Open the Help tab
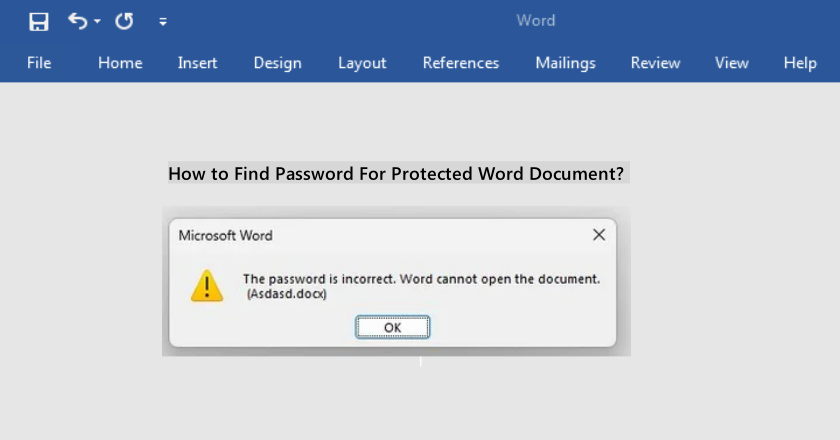 pyautogui.click(x=800, y=63)
